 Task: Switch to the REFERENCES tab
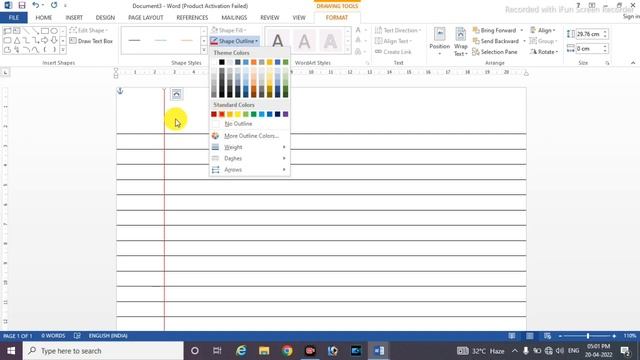pos(192,18)
